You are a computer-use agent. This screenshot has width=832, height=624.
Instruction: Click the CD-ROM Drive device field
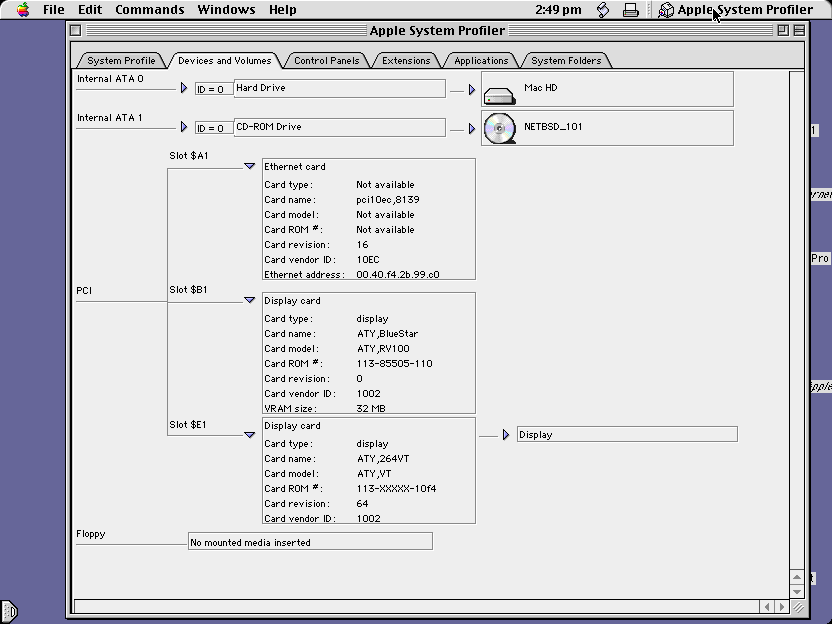tap(340, 127)
